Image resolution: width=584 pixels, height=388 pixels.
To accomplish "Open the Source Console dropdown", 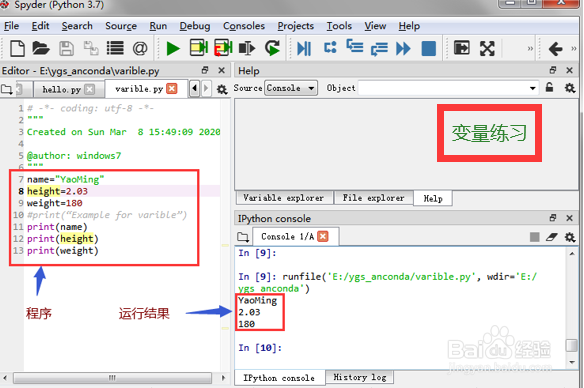I will [291, 88].
